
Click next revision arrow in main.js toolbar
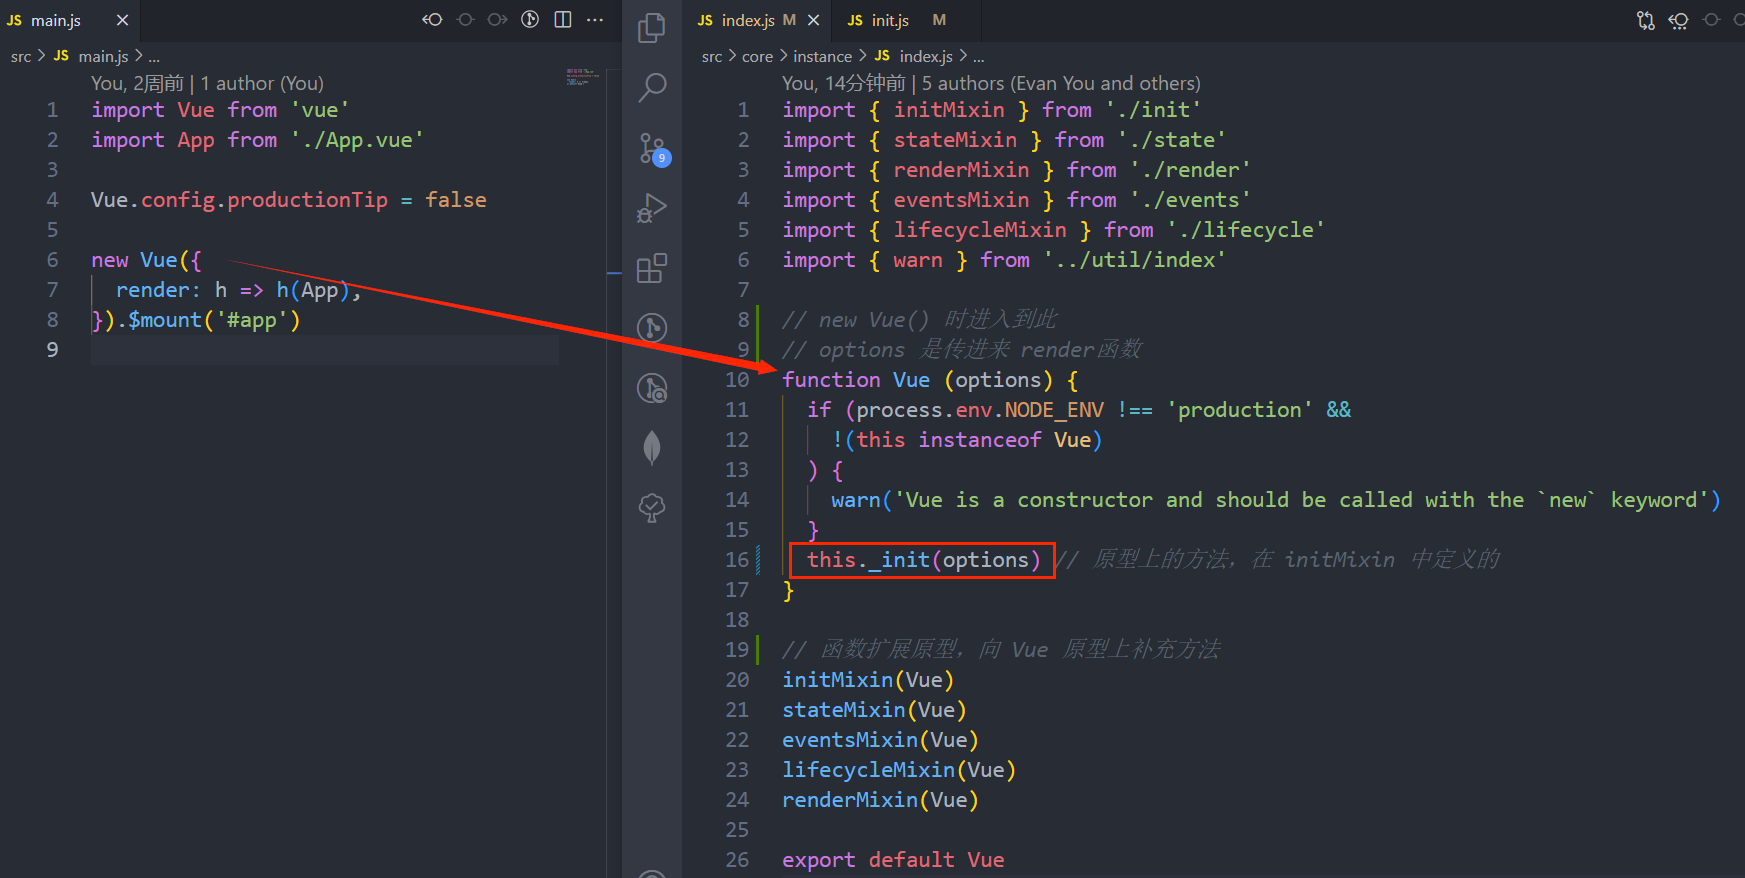point(497,20)
